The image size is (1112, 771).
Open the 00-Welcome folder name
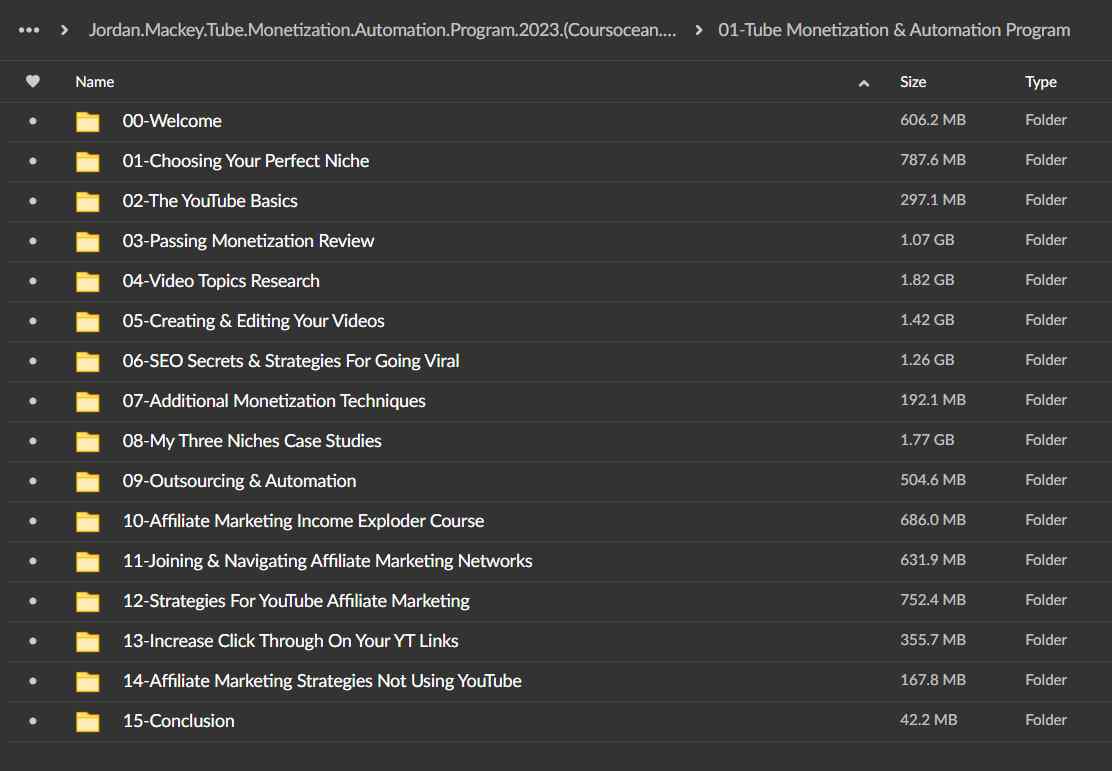[x=172, y=121]
